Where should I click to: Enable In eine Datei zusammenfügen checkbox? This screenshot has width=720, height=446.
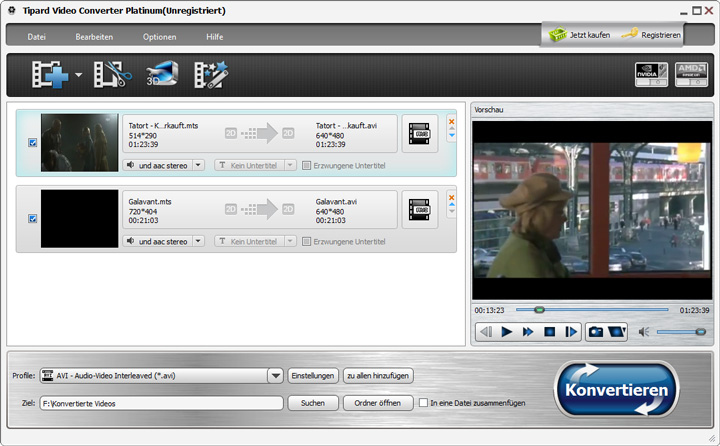[x=423, y=403]
